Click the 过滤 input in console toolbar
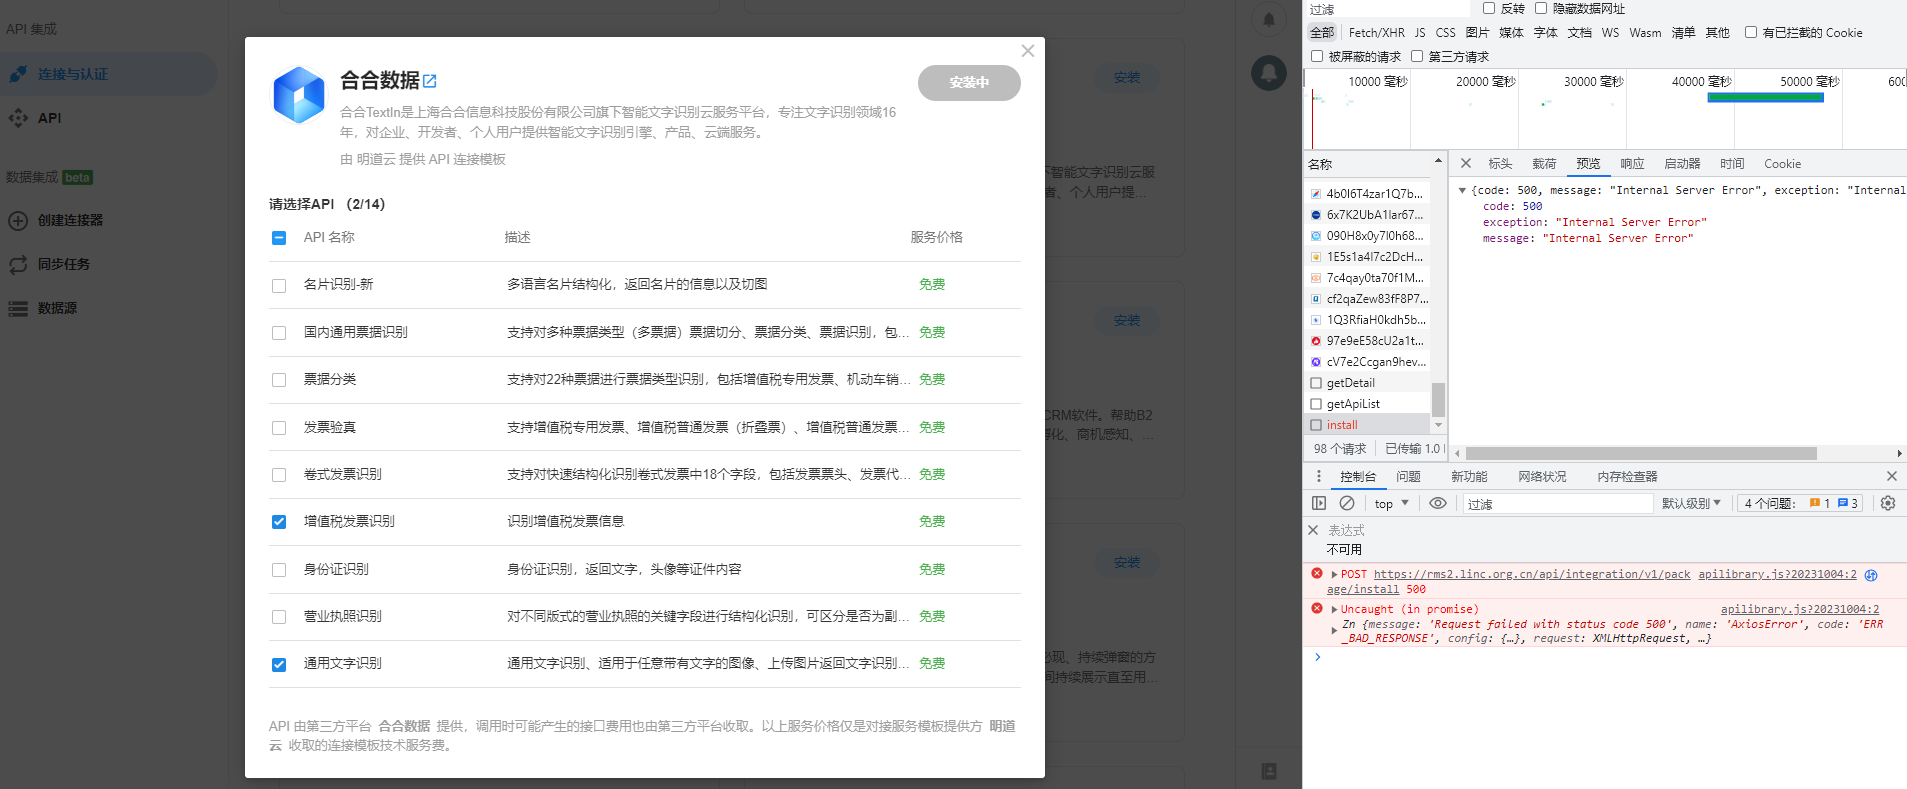Screen dimensions: 1907x789 pos(1556,504)
